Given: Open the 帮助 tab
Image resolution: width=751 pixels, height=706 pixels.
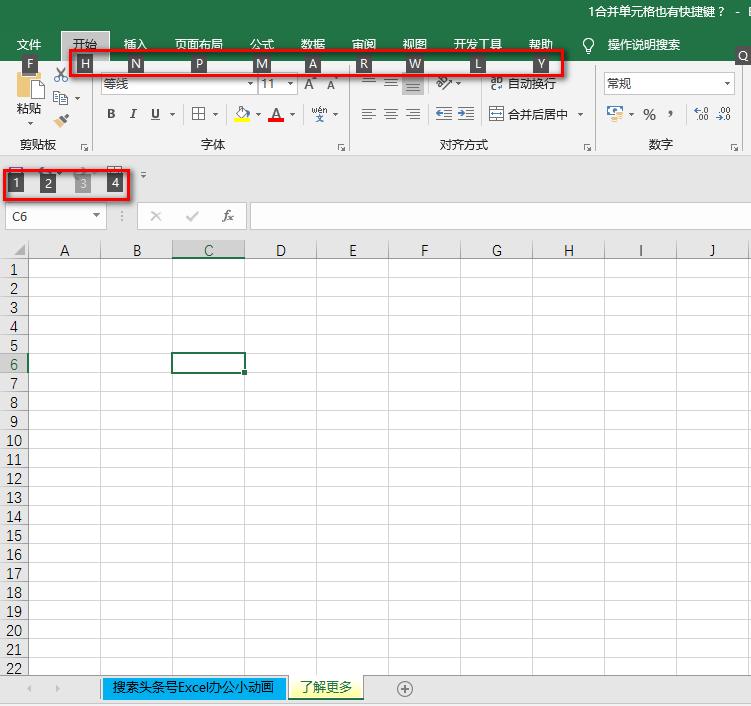Looking at the screenshot, I should pos(541,45).
